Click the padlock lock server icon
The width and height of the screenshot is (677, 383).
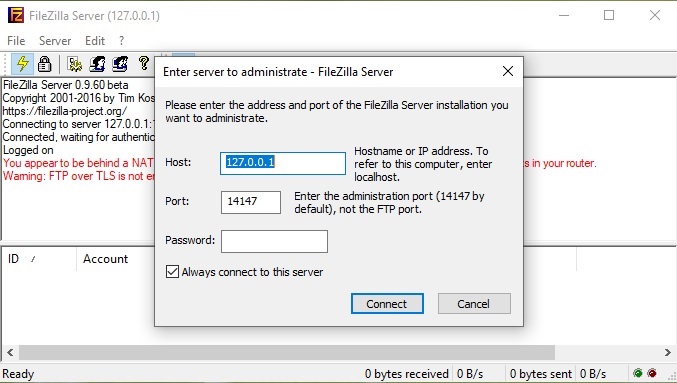[x=44, y=64]
